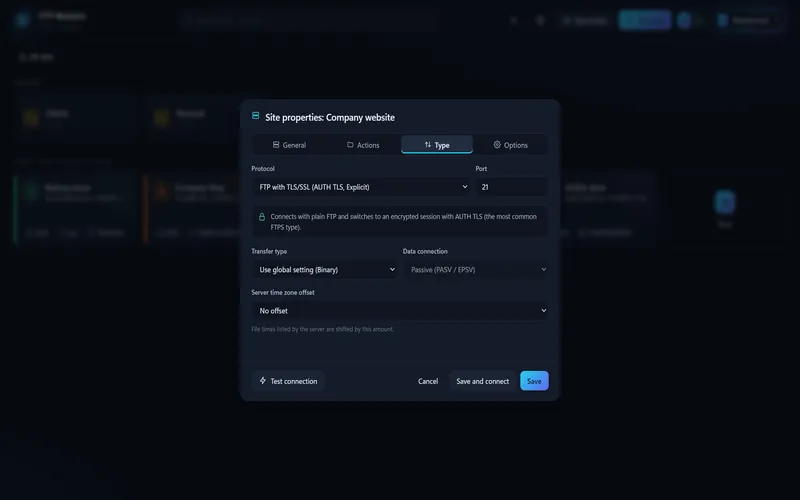Click the "Protocol" field label
The height and width of the screenshot is (500, 800).
(x=263, y=168)
